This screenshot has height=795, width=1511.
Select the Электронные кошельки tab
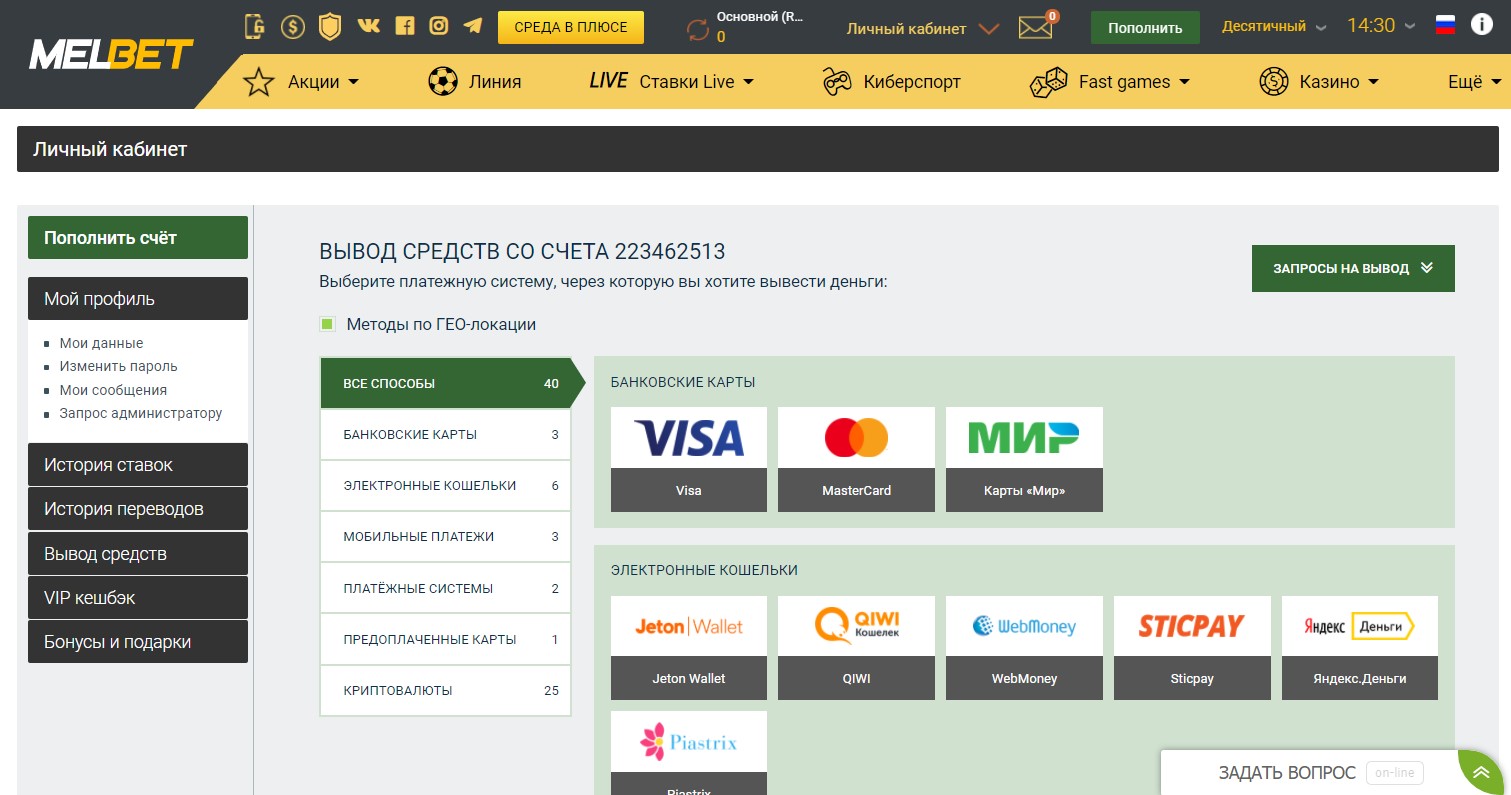click(446, 486)
